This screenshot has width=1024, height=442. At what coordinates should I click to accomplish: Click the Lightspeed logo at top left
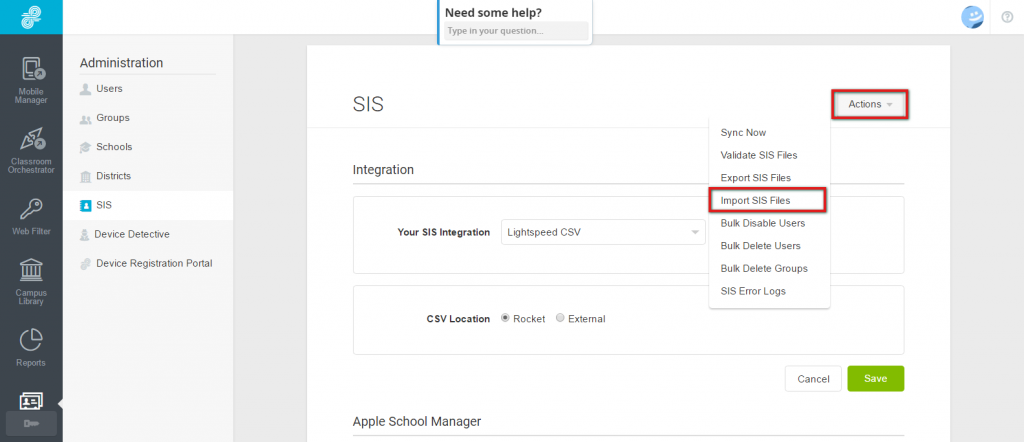click(x=31, y=17)
